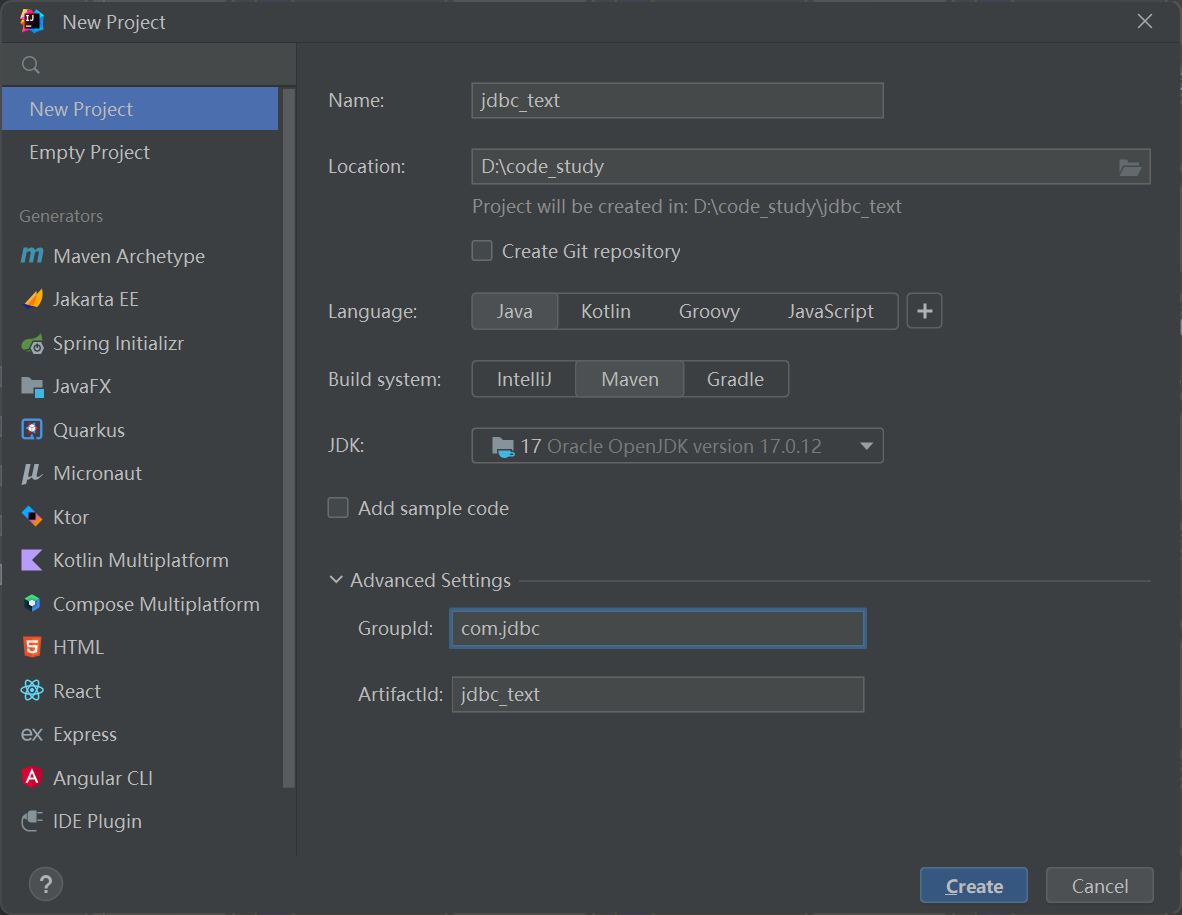The image size is (1182, 915).
Task: Select New Project in the sidebar
Action: point(140,109)
